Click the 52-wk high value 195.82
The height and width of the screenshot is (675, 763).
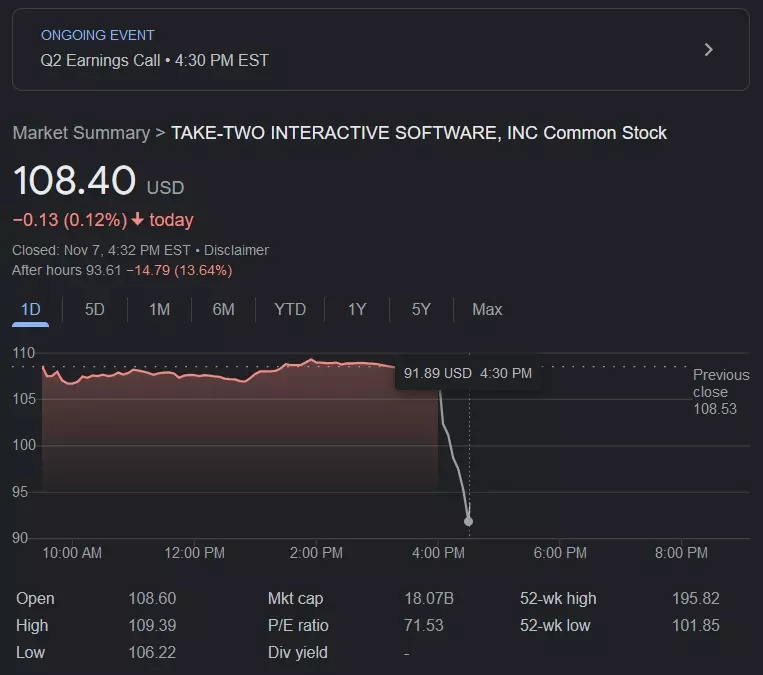[696, 599]
